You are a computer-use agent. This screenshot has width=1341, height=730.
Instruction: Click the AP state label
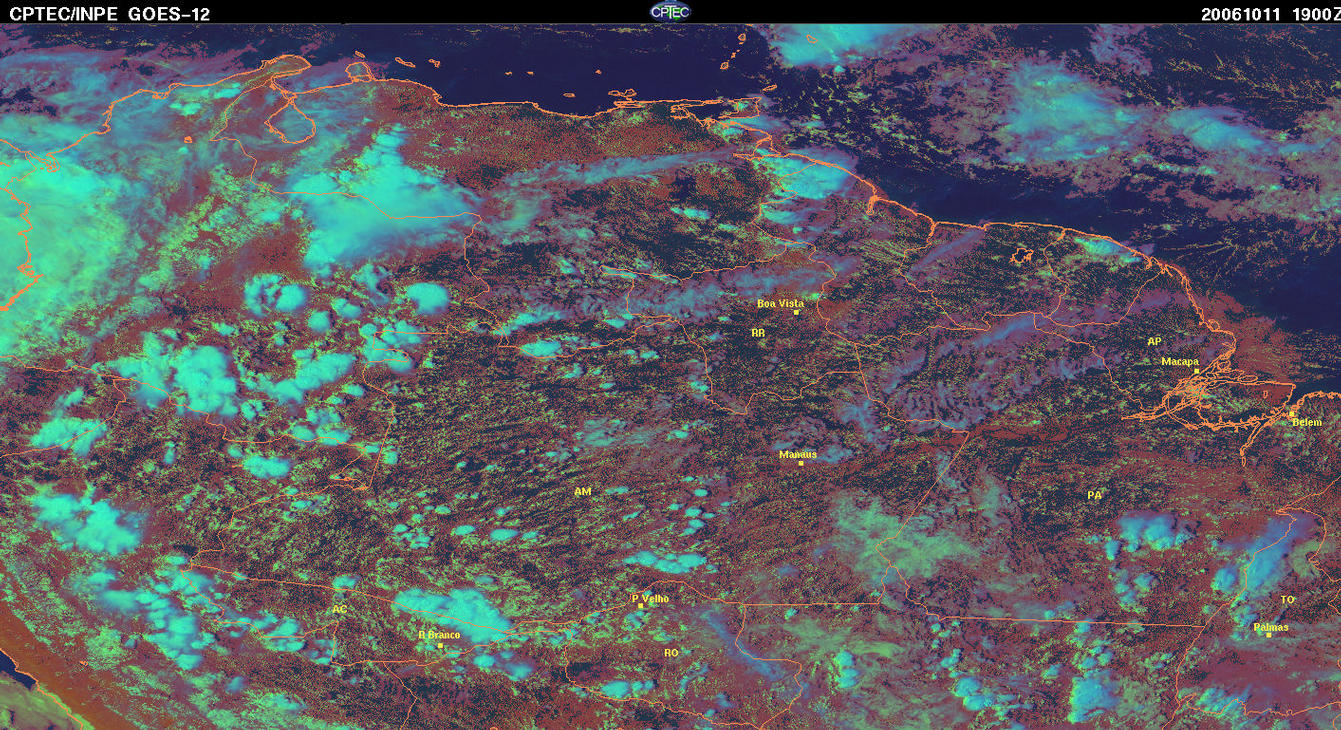pos(1154,341)
